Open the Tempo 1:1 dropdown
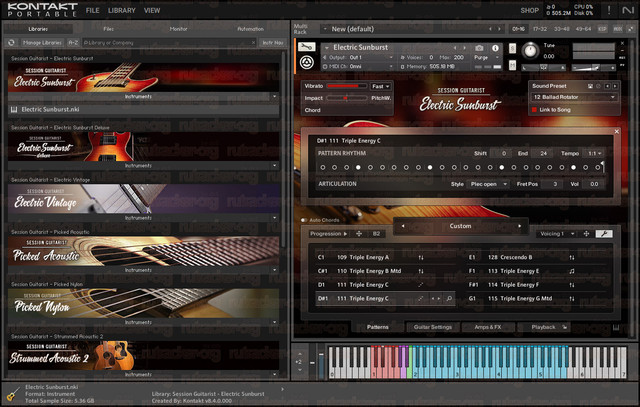The height and width of the screenshot is (407, 640). tap(594, 153)
